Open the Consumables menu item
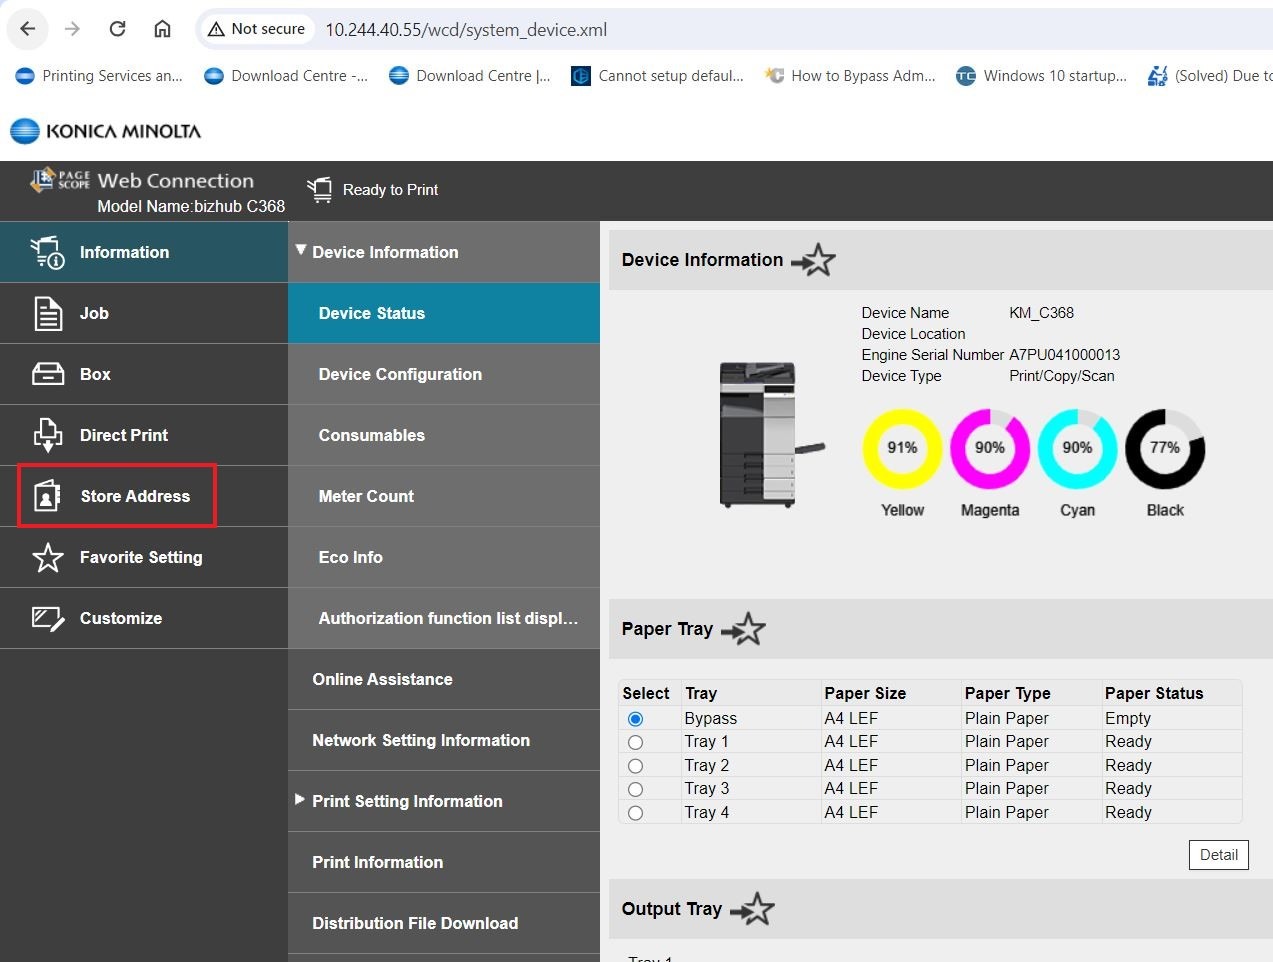 [x=371, y=435]
